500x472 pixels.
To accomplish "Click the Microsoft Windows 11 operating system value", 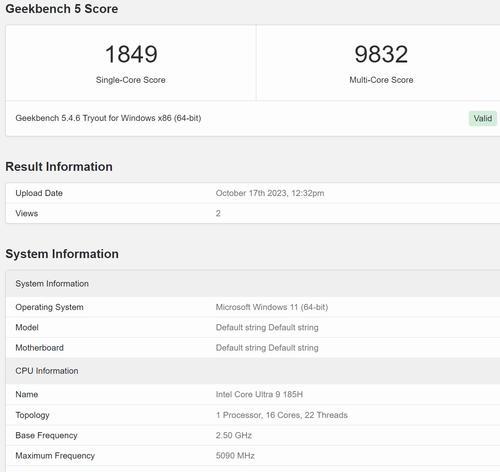I will point(272,307).
